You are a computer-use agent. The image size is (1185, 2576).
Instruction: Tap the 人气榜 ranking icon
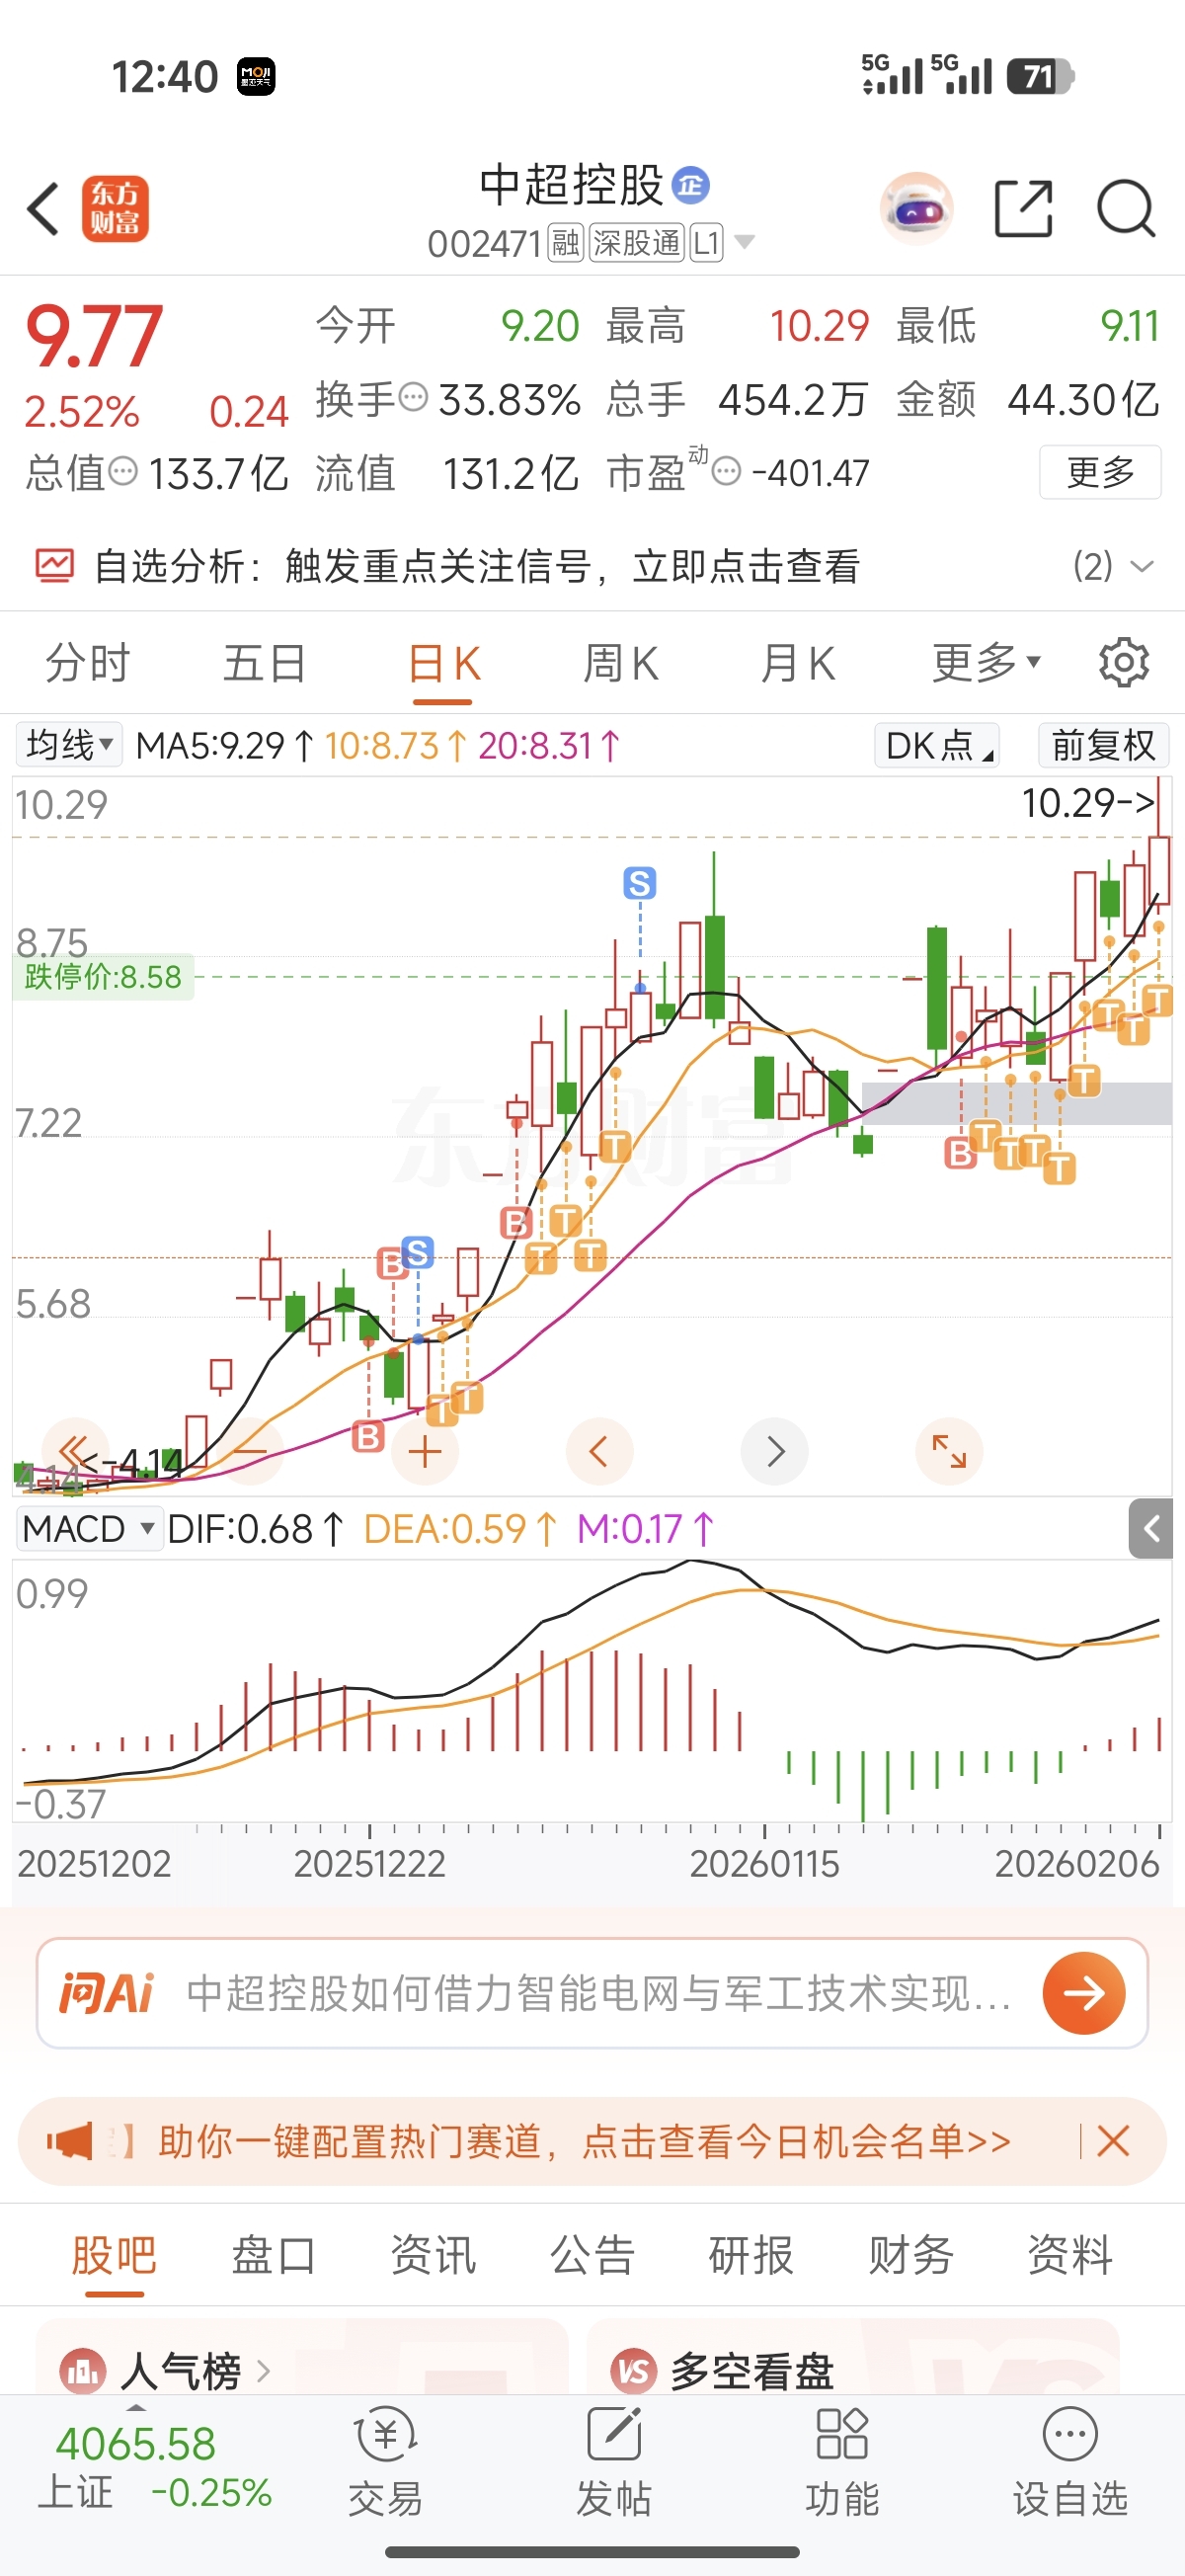point(83,2371)
